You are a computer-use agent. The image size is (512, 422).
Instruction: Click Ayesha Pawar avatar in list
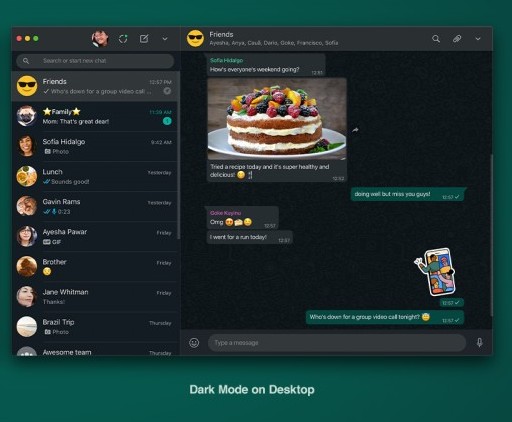(x=27, y=236)
